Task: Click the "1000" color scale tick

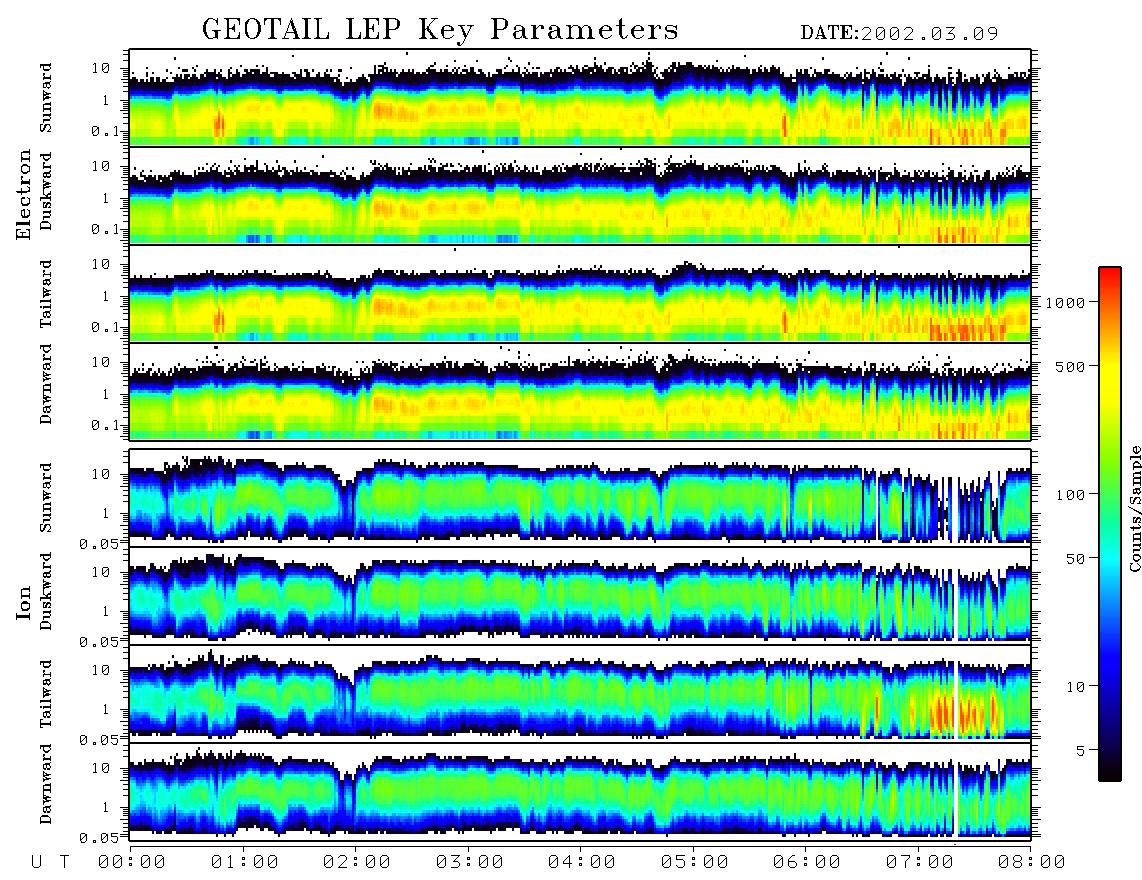Action: pyautogui.click(x=1065, y=302)
